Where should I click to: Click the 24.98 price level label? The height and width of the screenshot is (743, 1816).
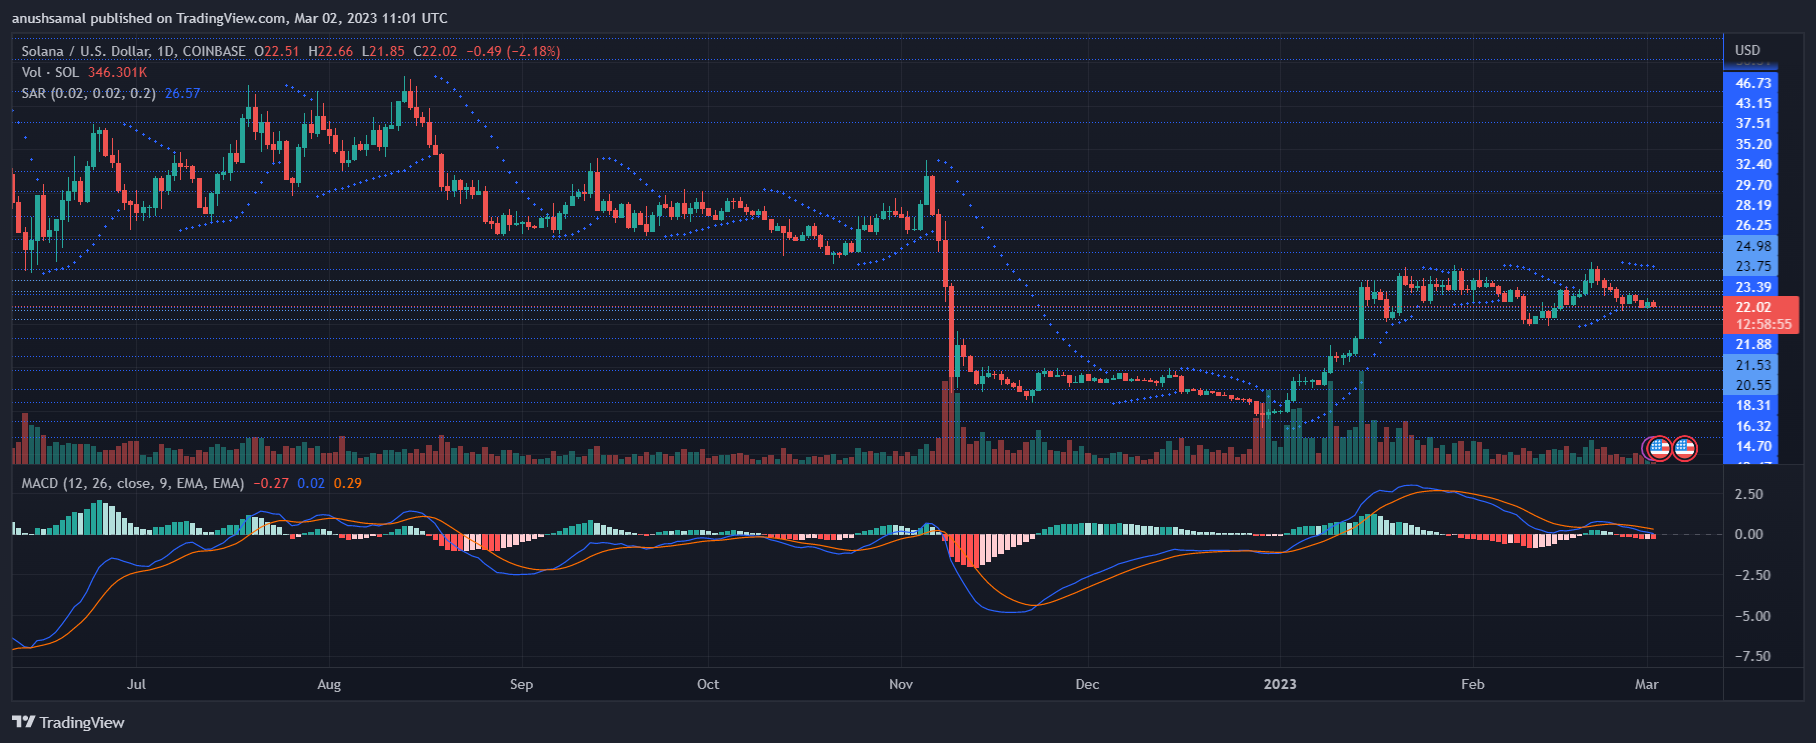[1753, 246]
